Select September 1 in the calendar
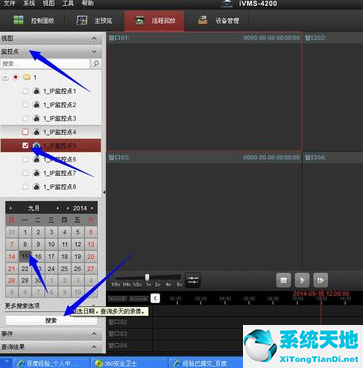Image resolution: width=363 pixels, height=368 pixels. [25, 232]
